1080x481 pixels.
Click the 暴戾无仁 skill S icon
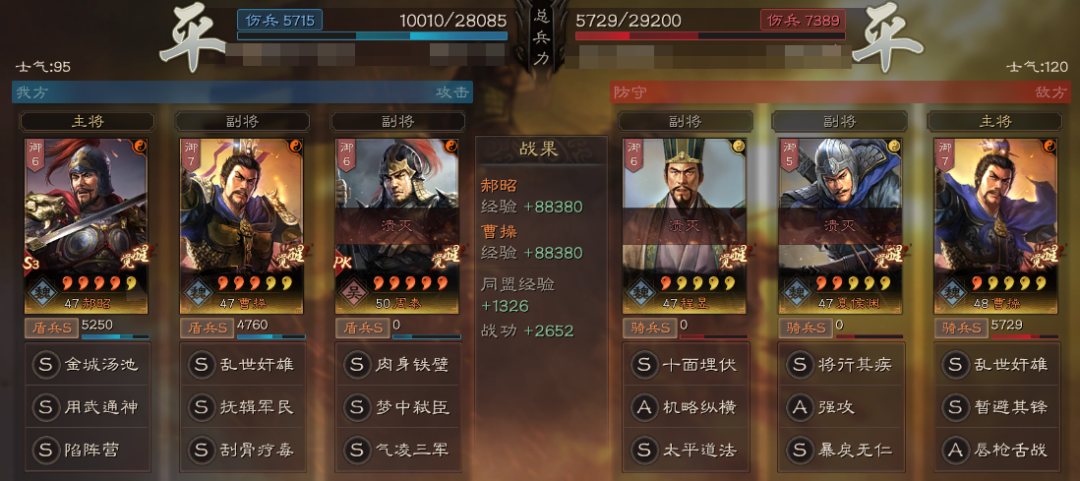coord(800,449)
